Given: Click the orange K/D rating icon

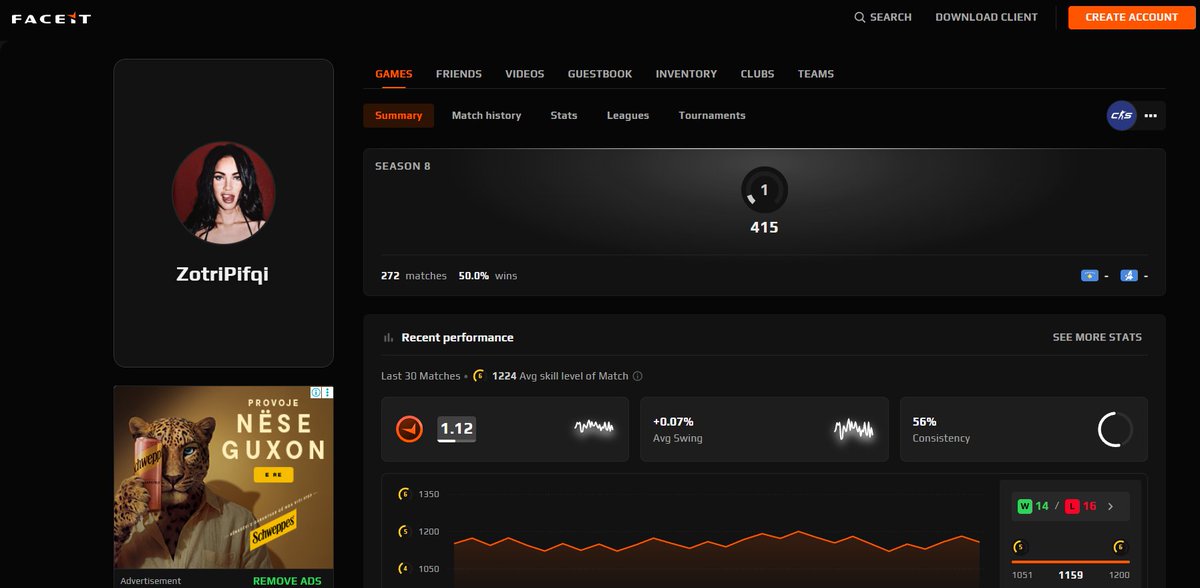Looking at the screenshot, I should [410, 429].
